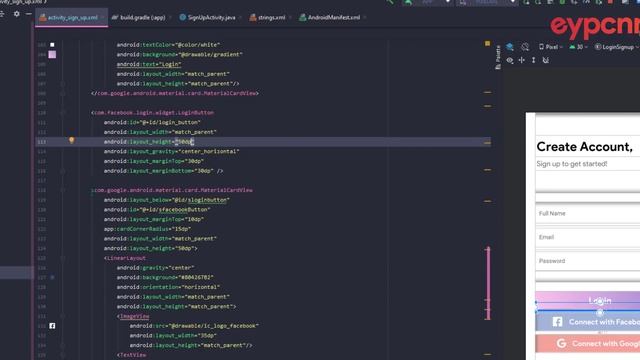Select the Login button in preview
640x360 pixels.
[x=588, y=300]
